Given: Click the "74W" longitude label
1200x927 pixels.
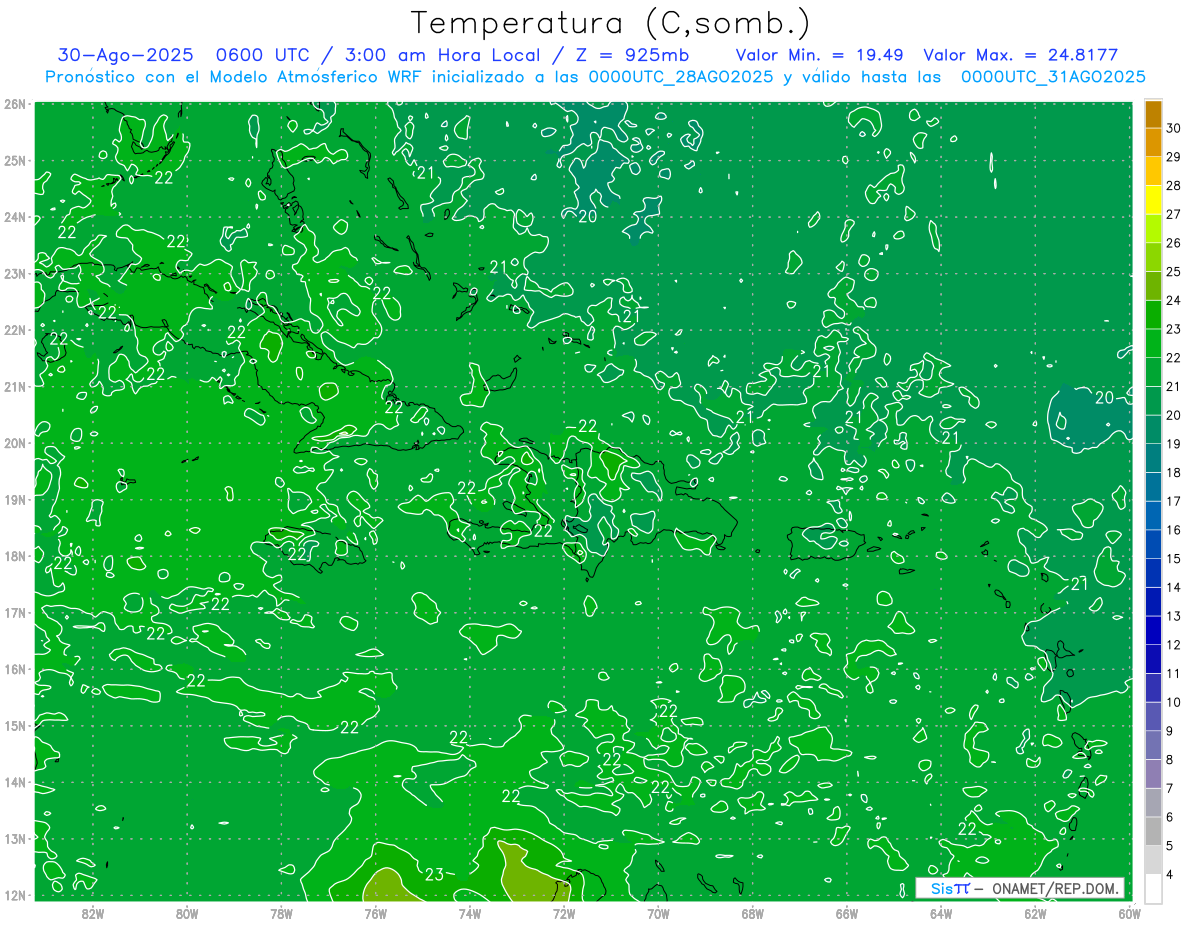Looking at the screenshot, I should tap(470, 913).
